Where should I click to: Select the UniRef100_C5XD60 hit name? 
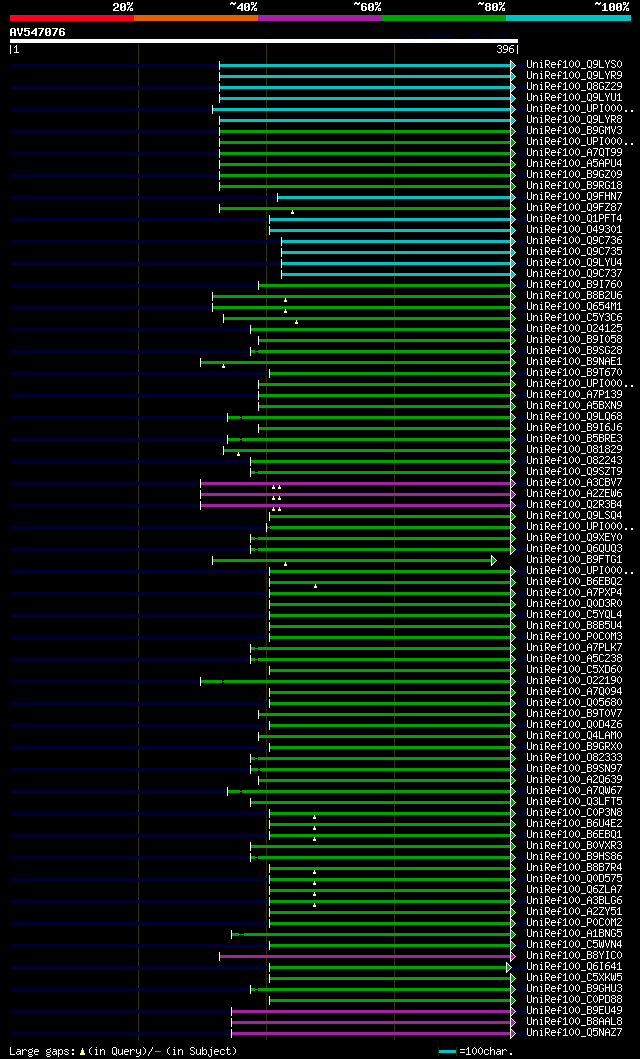coord(575,669)
